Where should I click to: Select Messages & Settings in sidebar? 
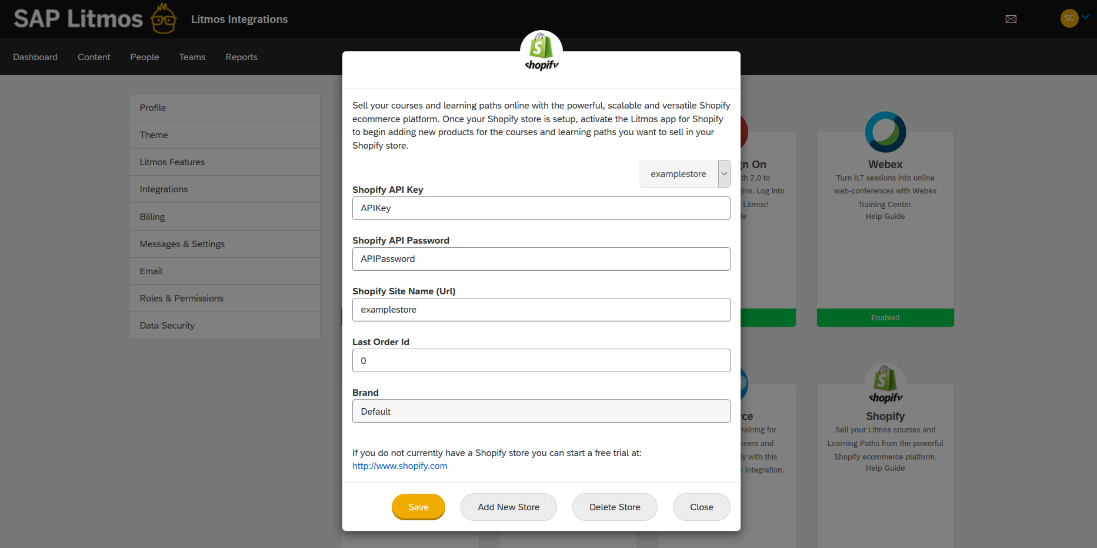225,244
